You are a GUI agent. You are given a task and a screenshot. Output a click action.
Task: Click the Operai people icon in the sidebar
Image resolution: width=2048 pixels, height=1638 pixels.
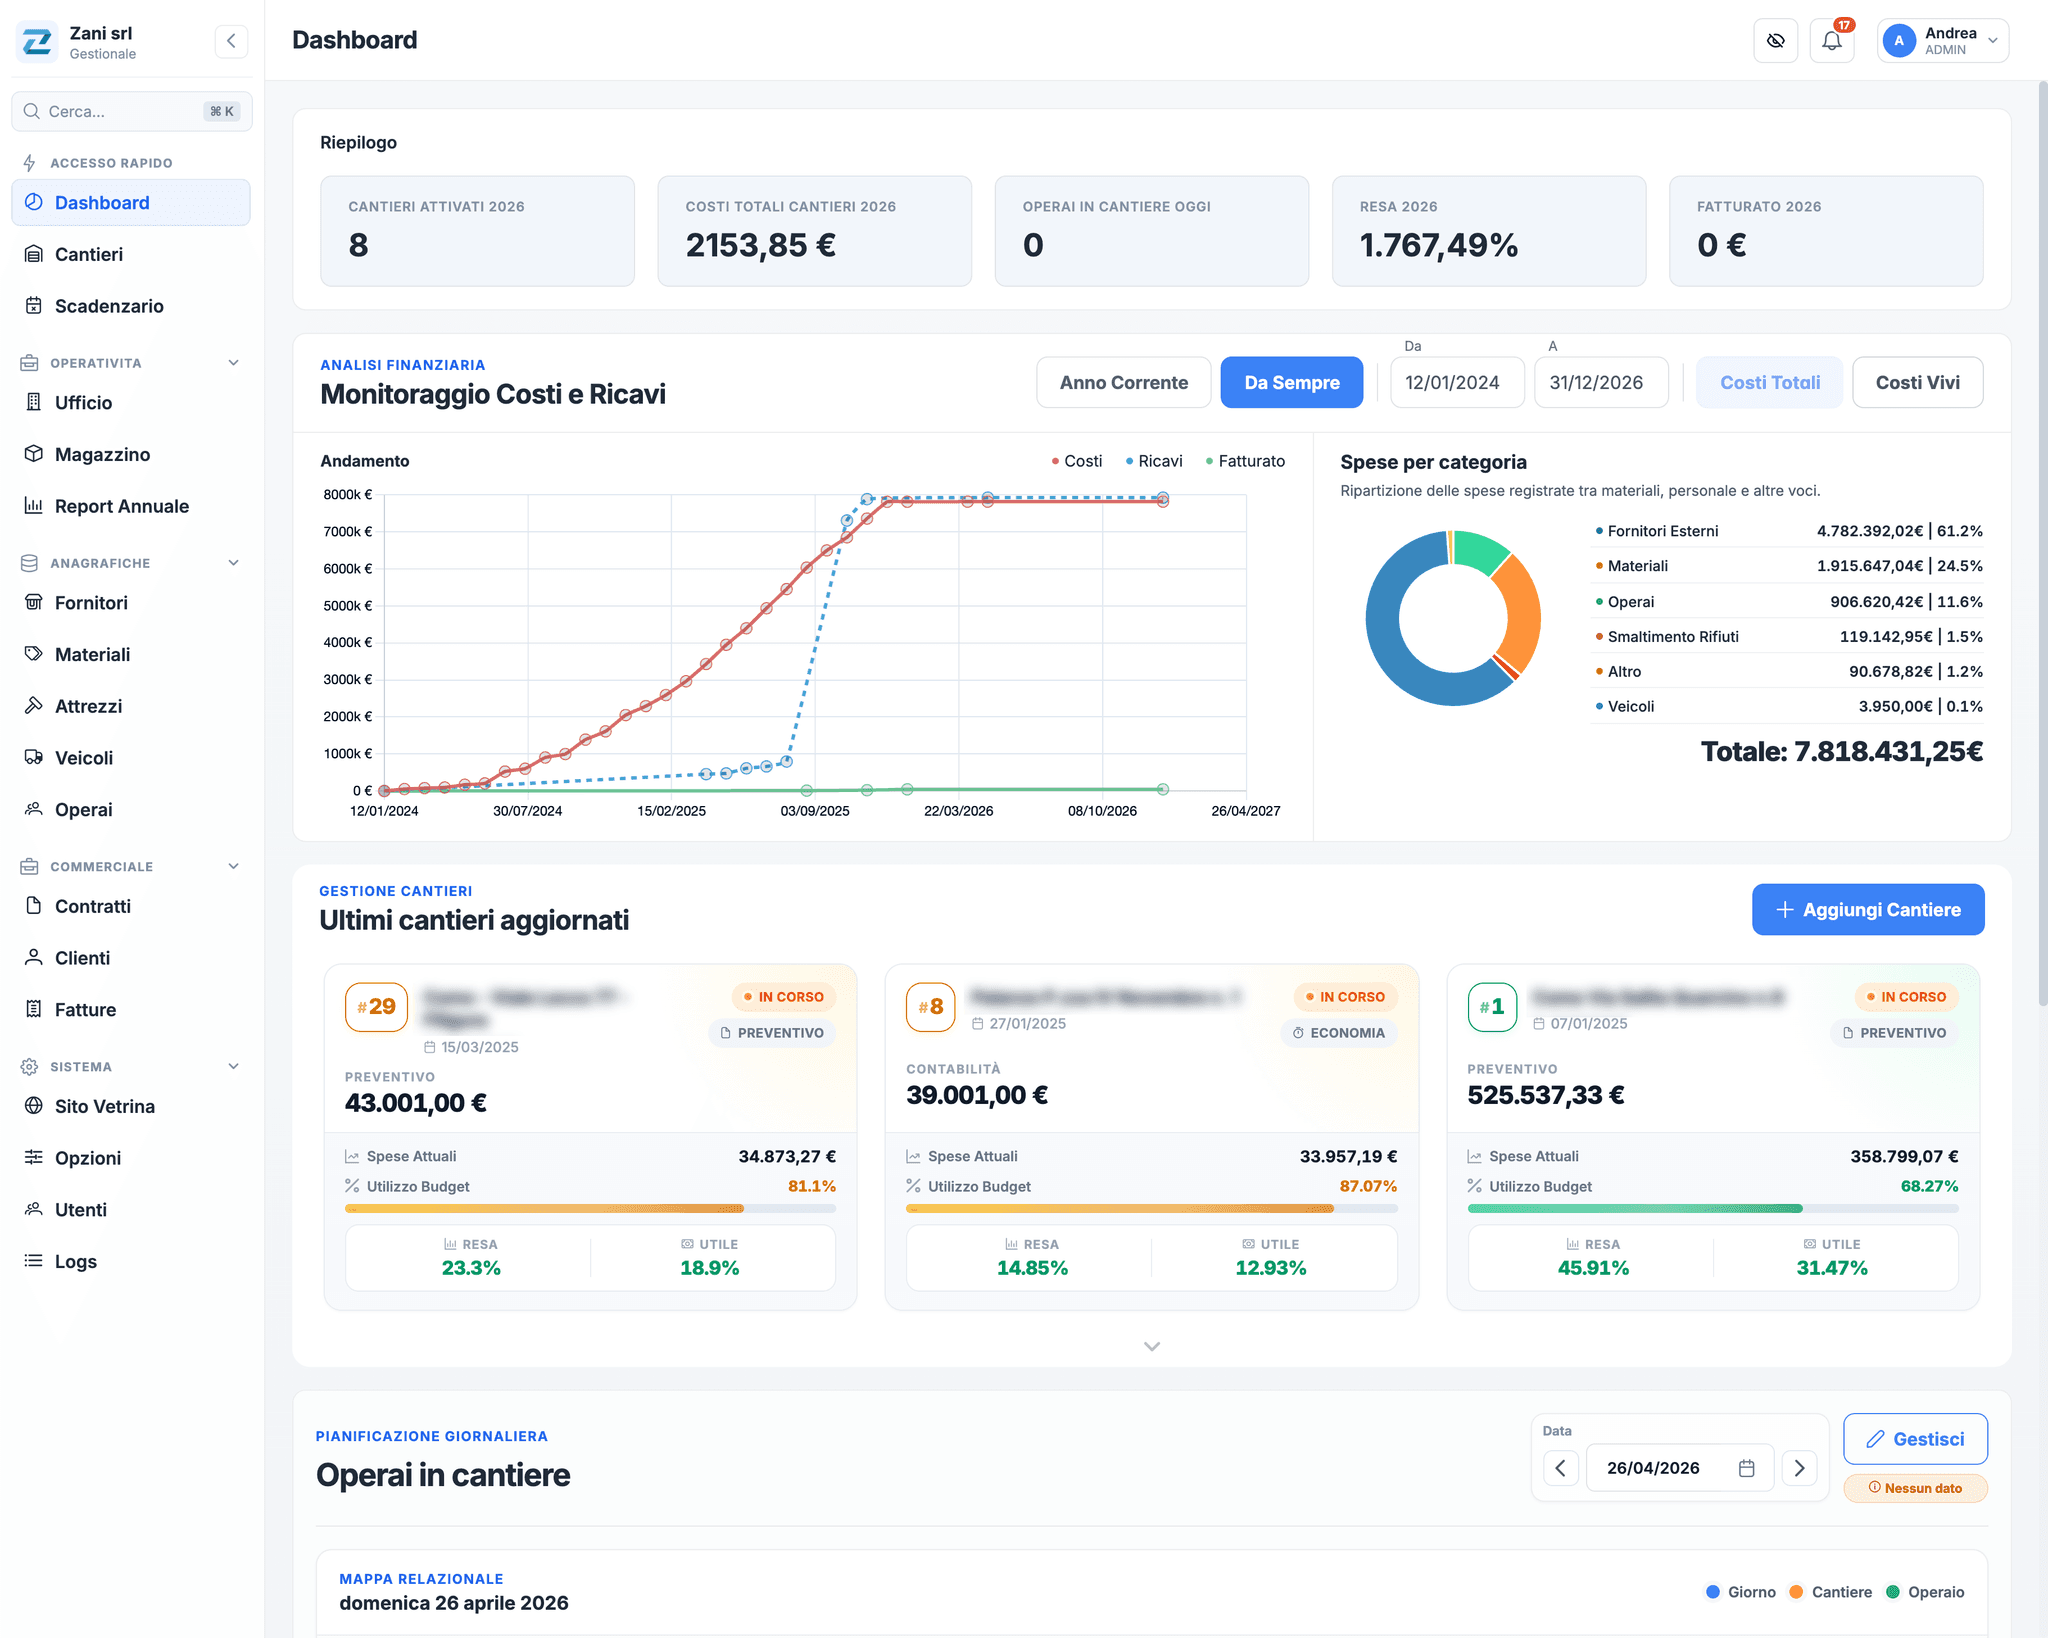34,809
